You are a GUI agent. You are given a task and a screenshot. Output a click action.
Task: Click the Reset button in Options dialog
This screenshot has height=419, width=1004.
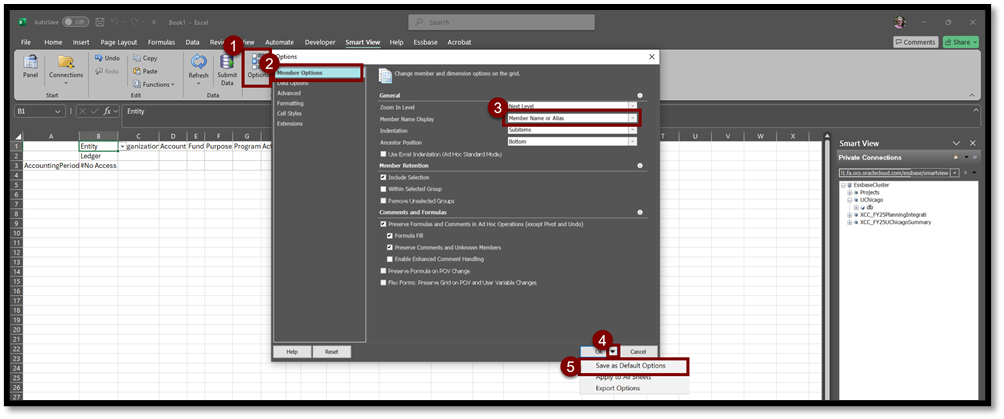pos(332,352)
